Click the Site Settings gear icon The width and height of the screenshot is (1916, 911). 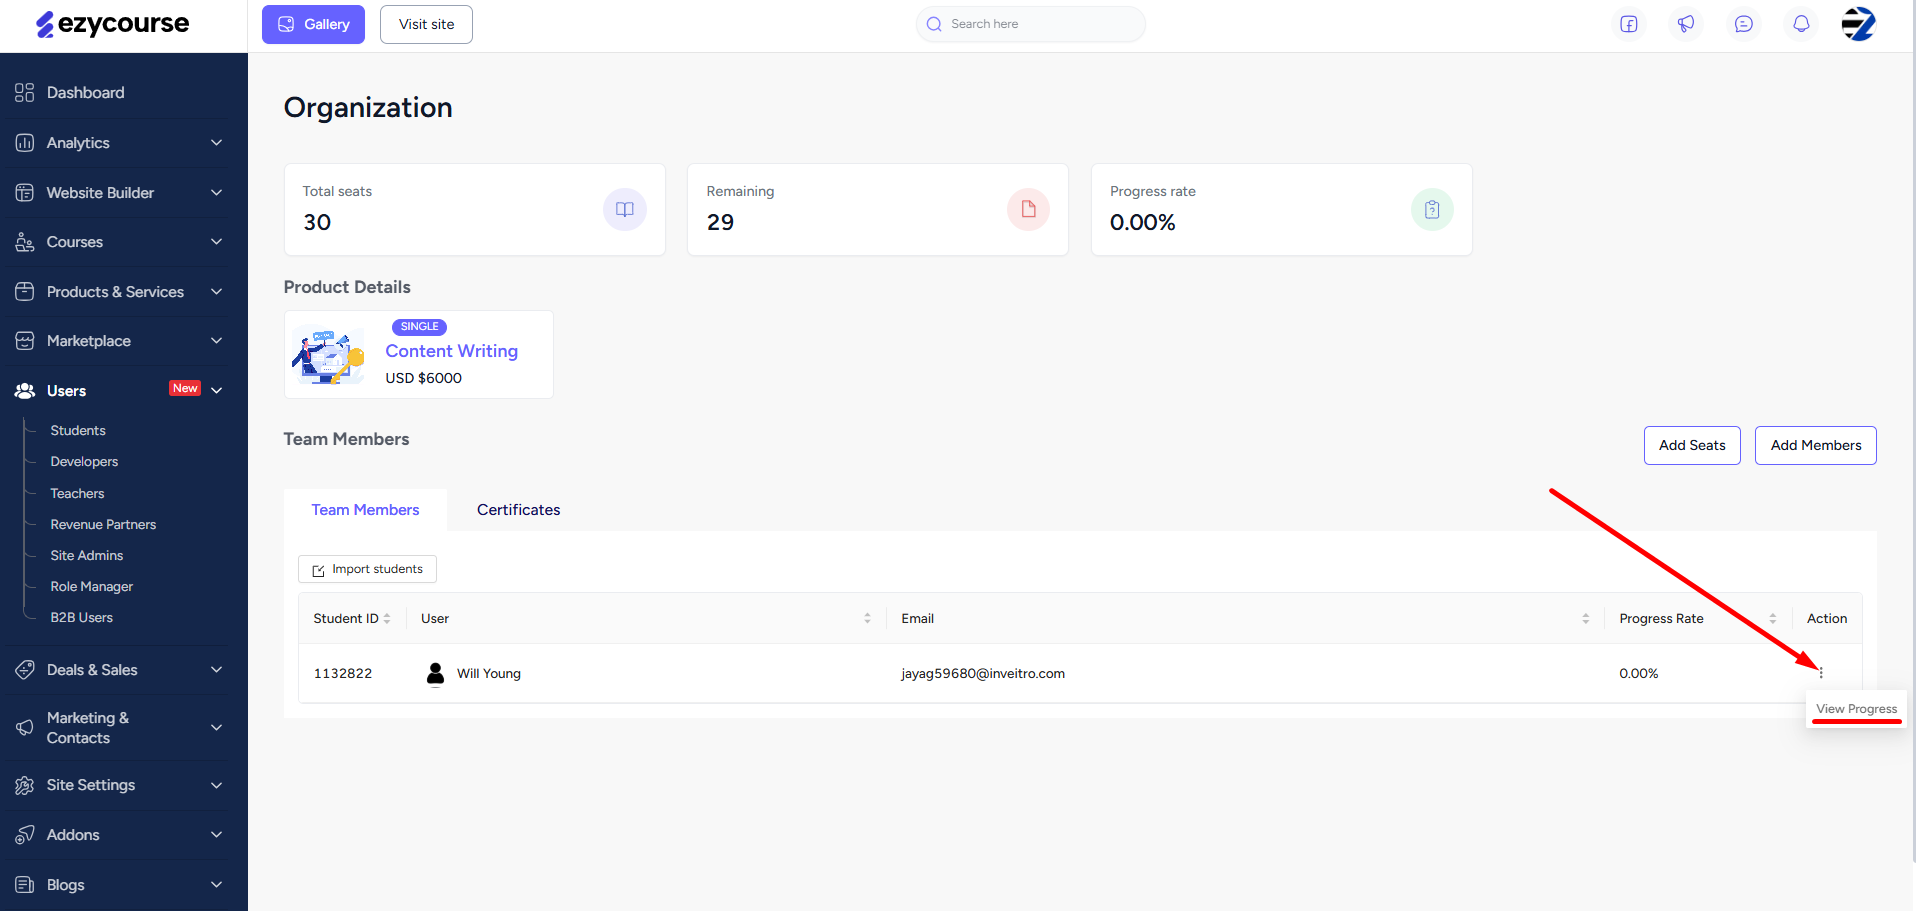tap(25, 785)
